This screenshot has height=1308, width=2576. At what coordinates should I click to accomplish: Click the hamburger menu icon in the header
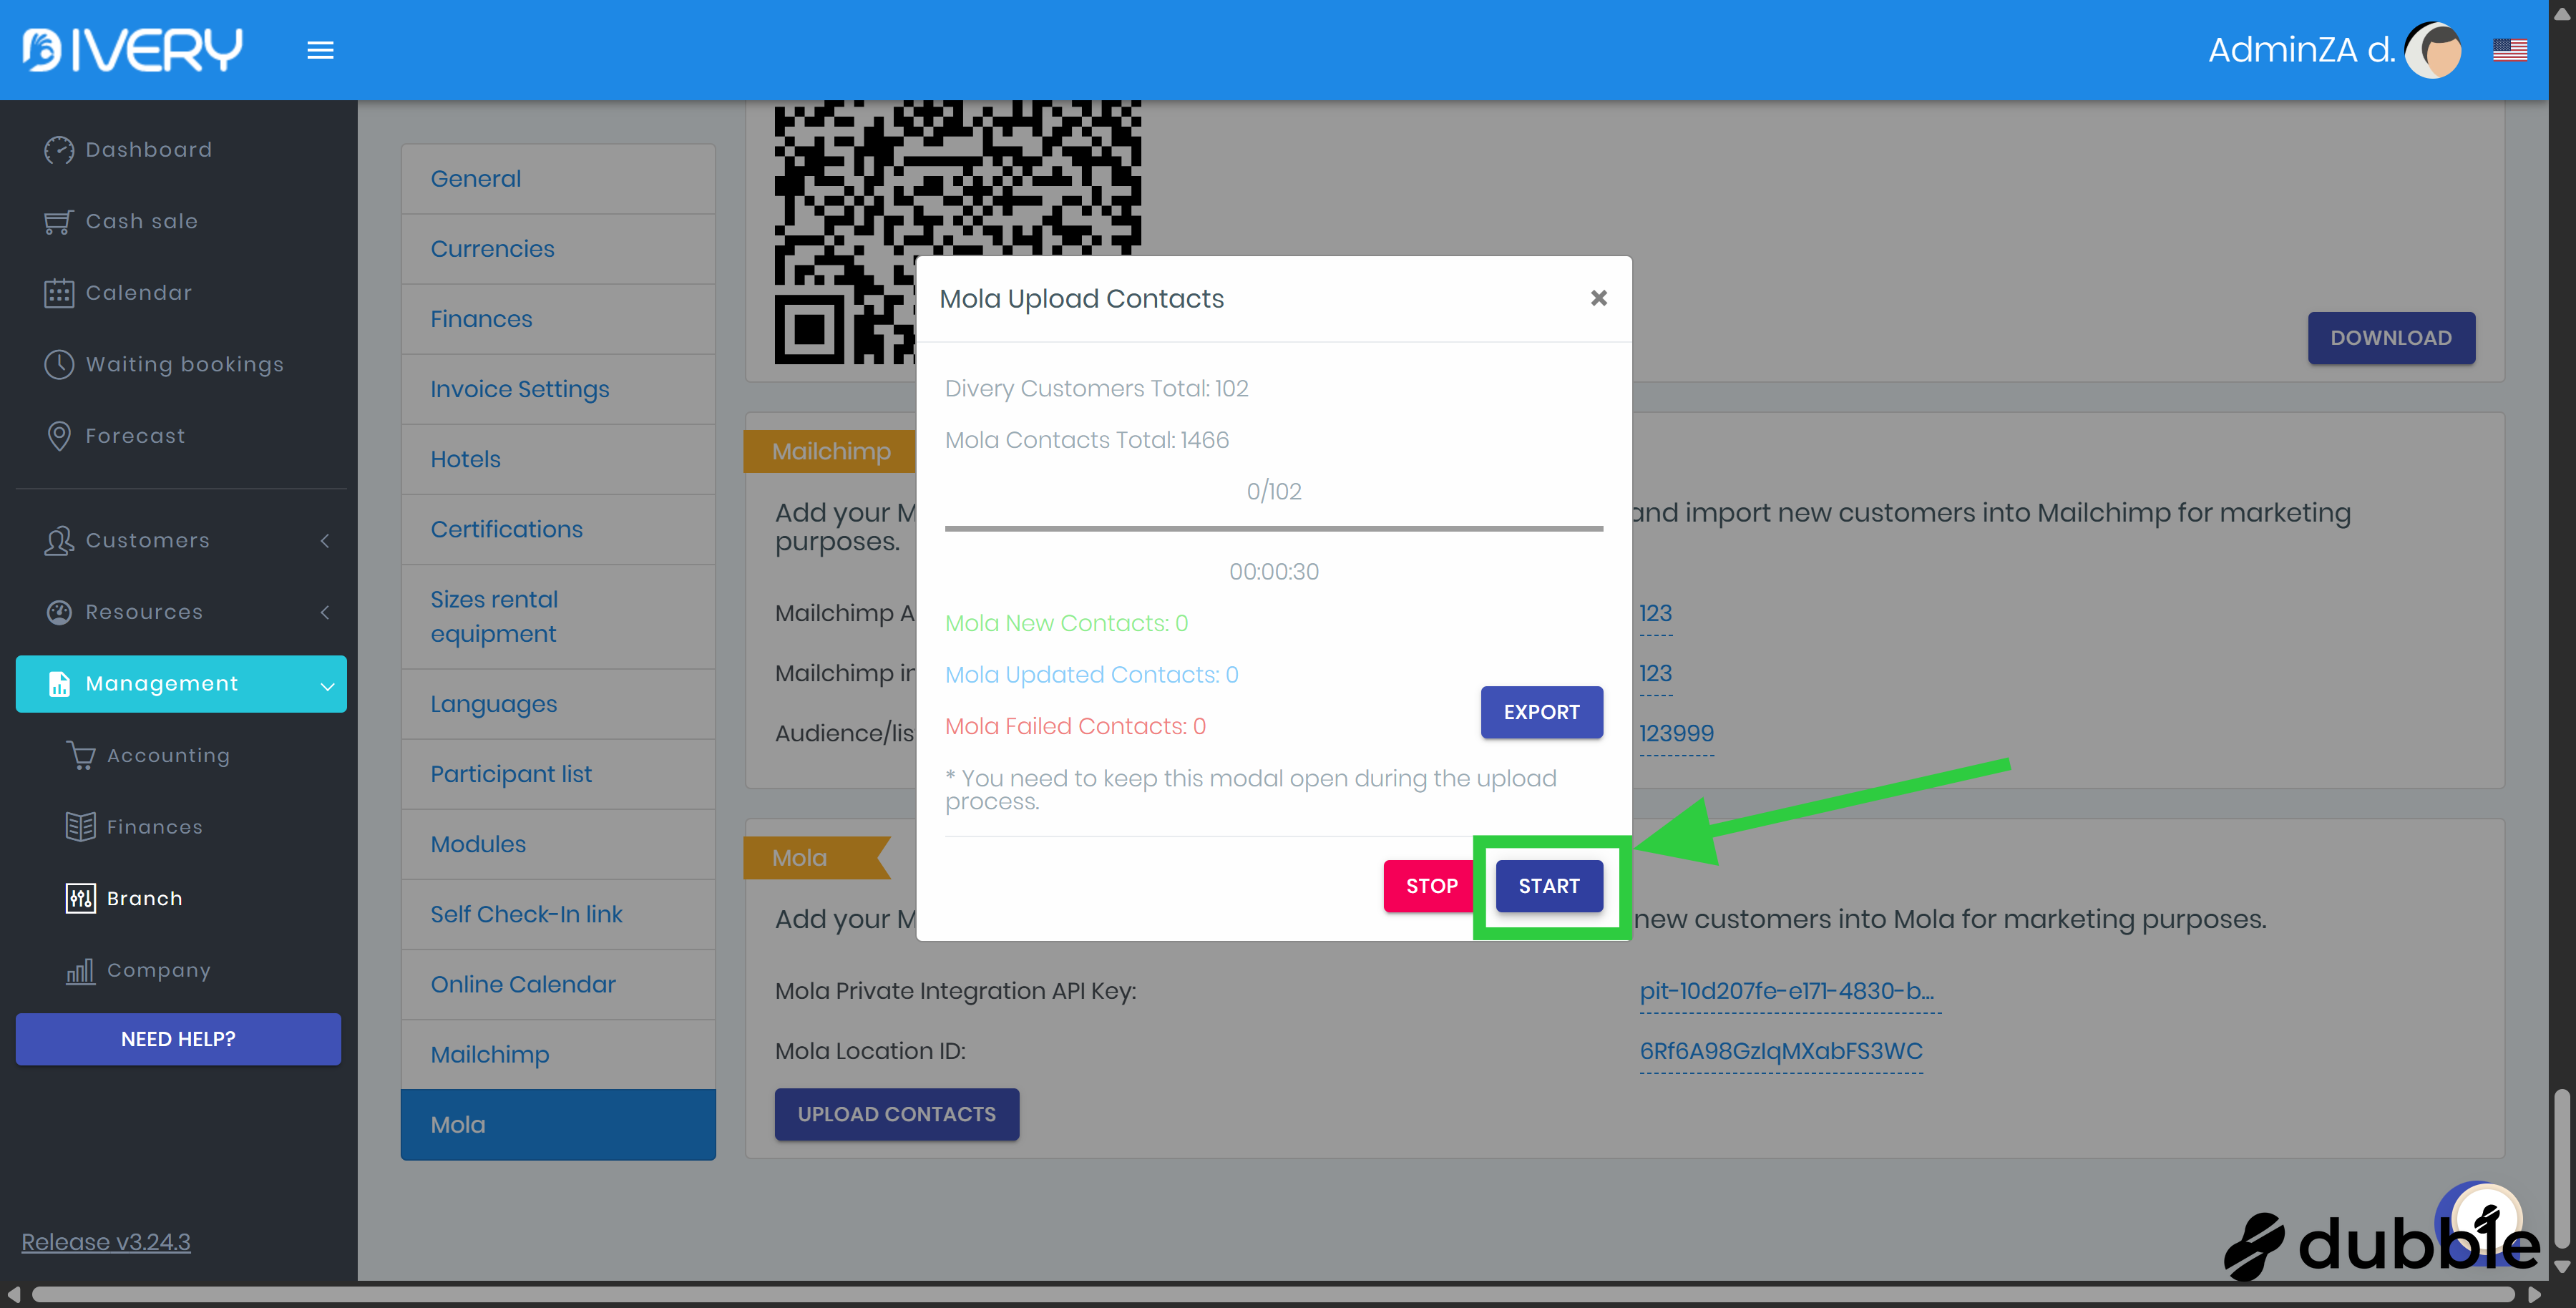click(x=320, y=50)
